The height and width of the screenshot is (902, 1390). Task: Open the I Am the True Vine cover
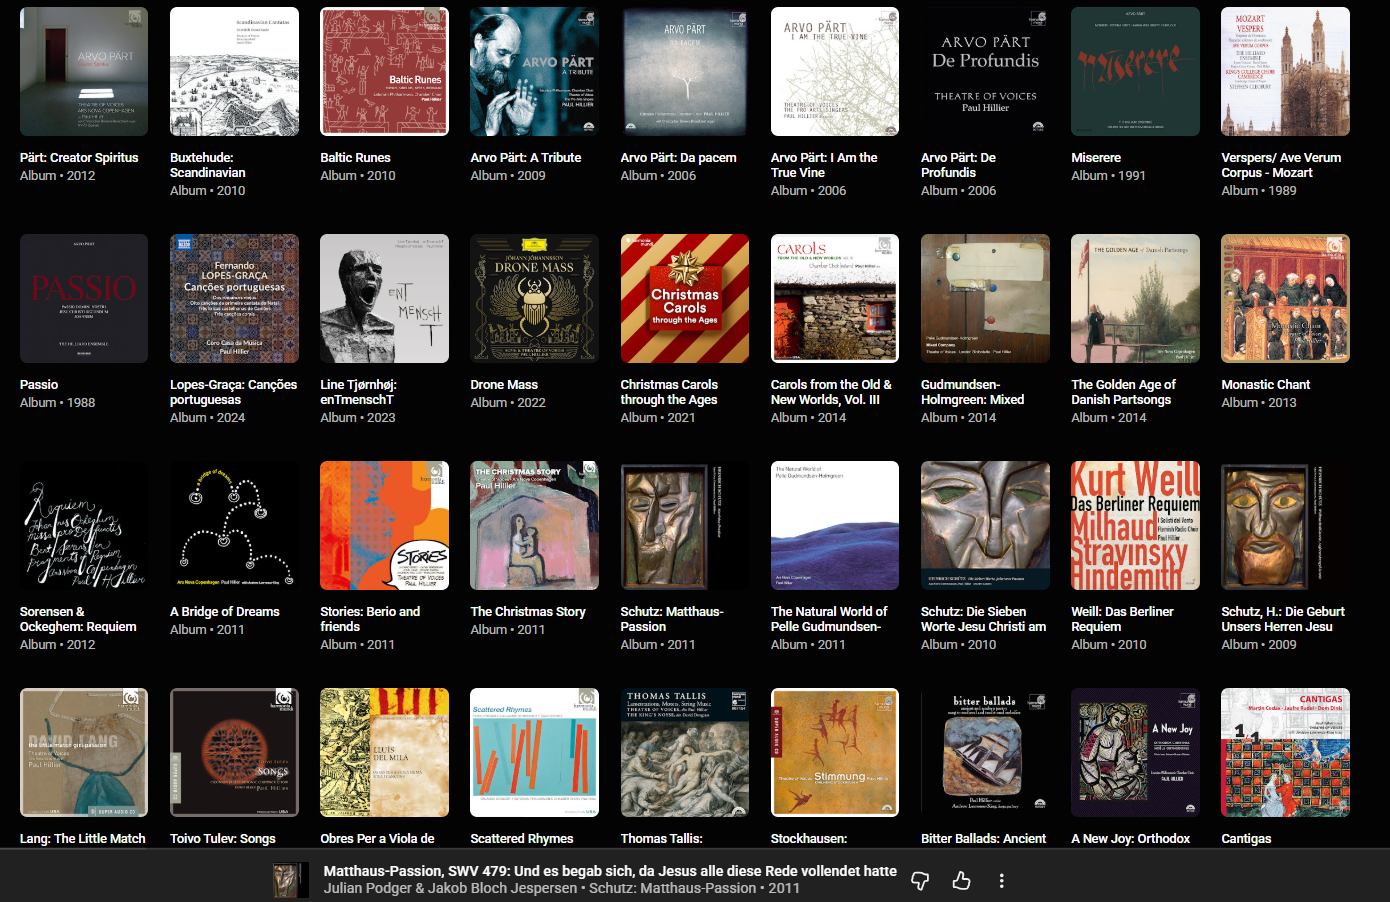coord(835,72)
